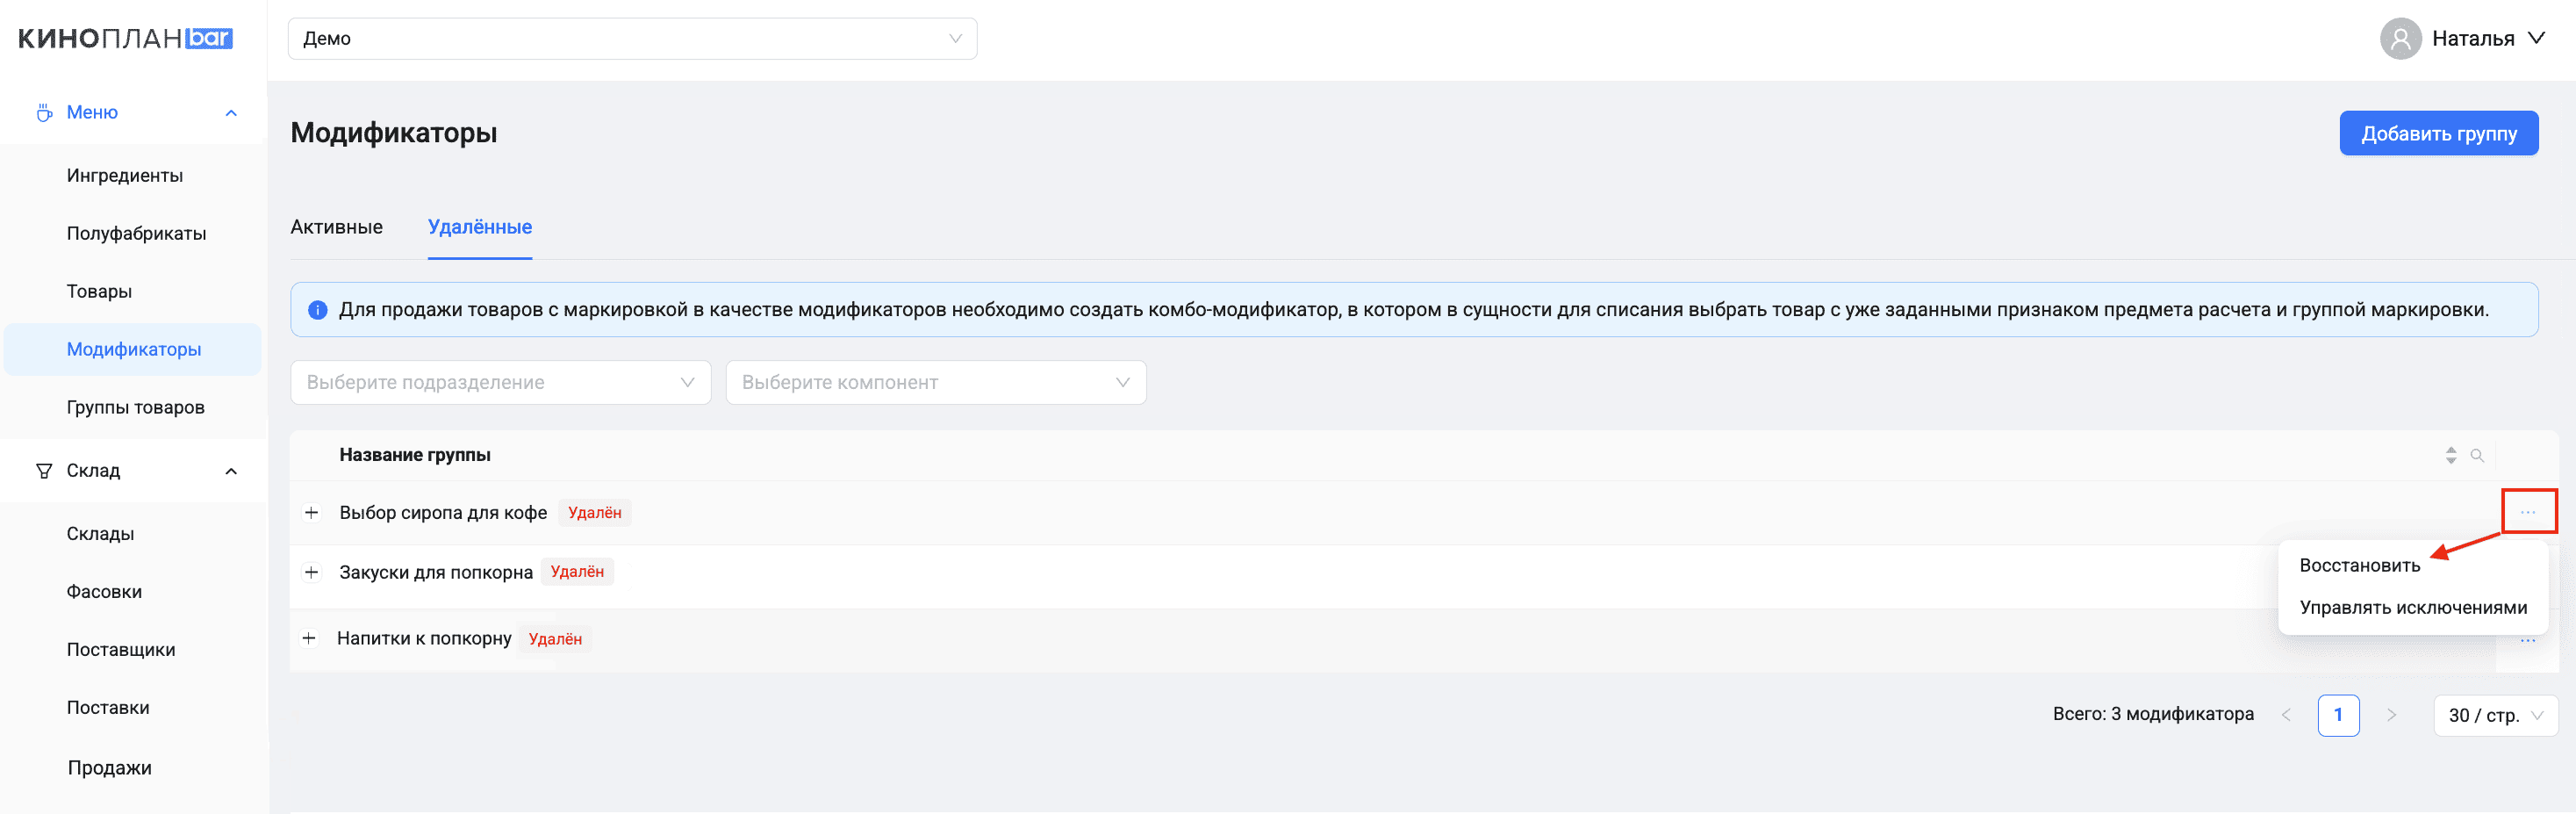Switch to the Активные tab
This screenshot has height=814, width=2576.
tap(336, 227)
